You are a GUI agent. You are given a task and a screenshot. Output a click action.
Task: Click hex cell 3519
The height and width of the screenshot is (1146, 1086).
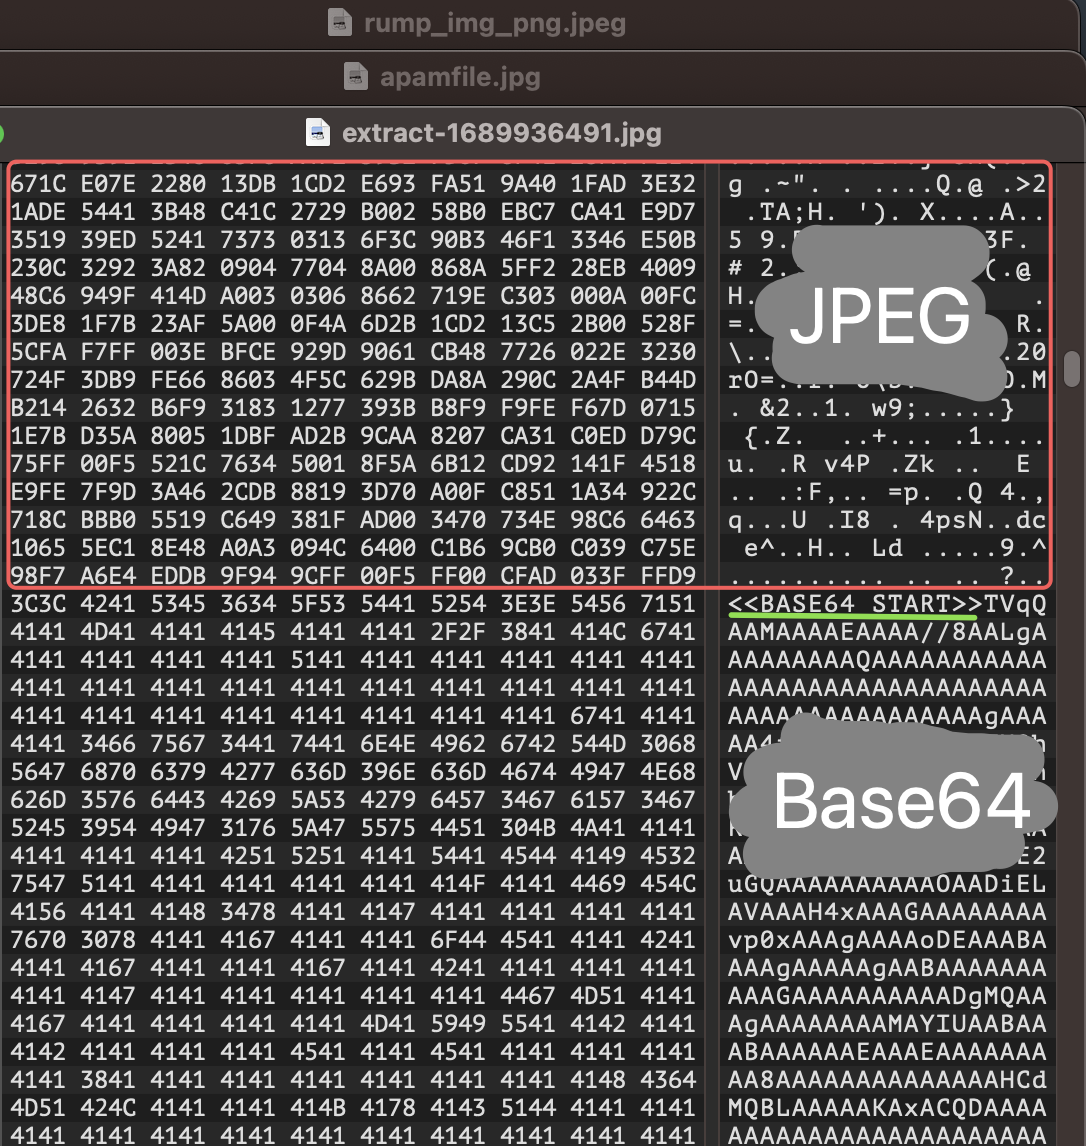[38, 240]
